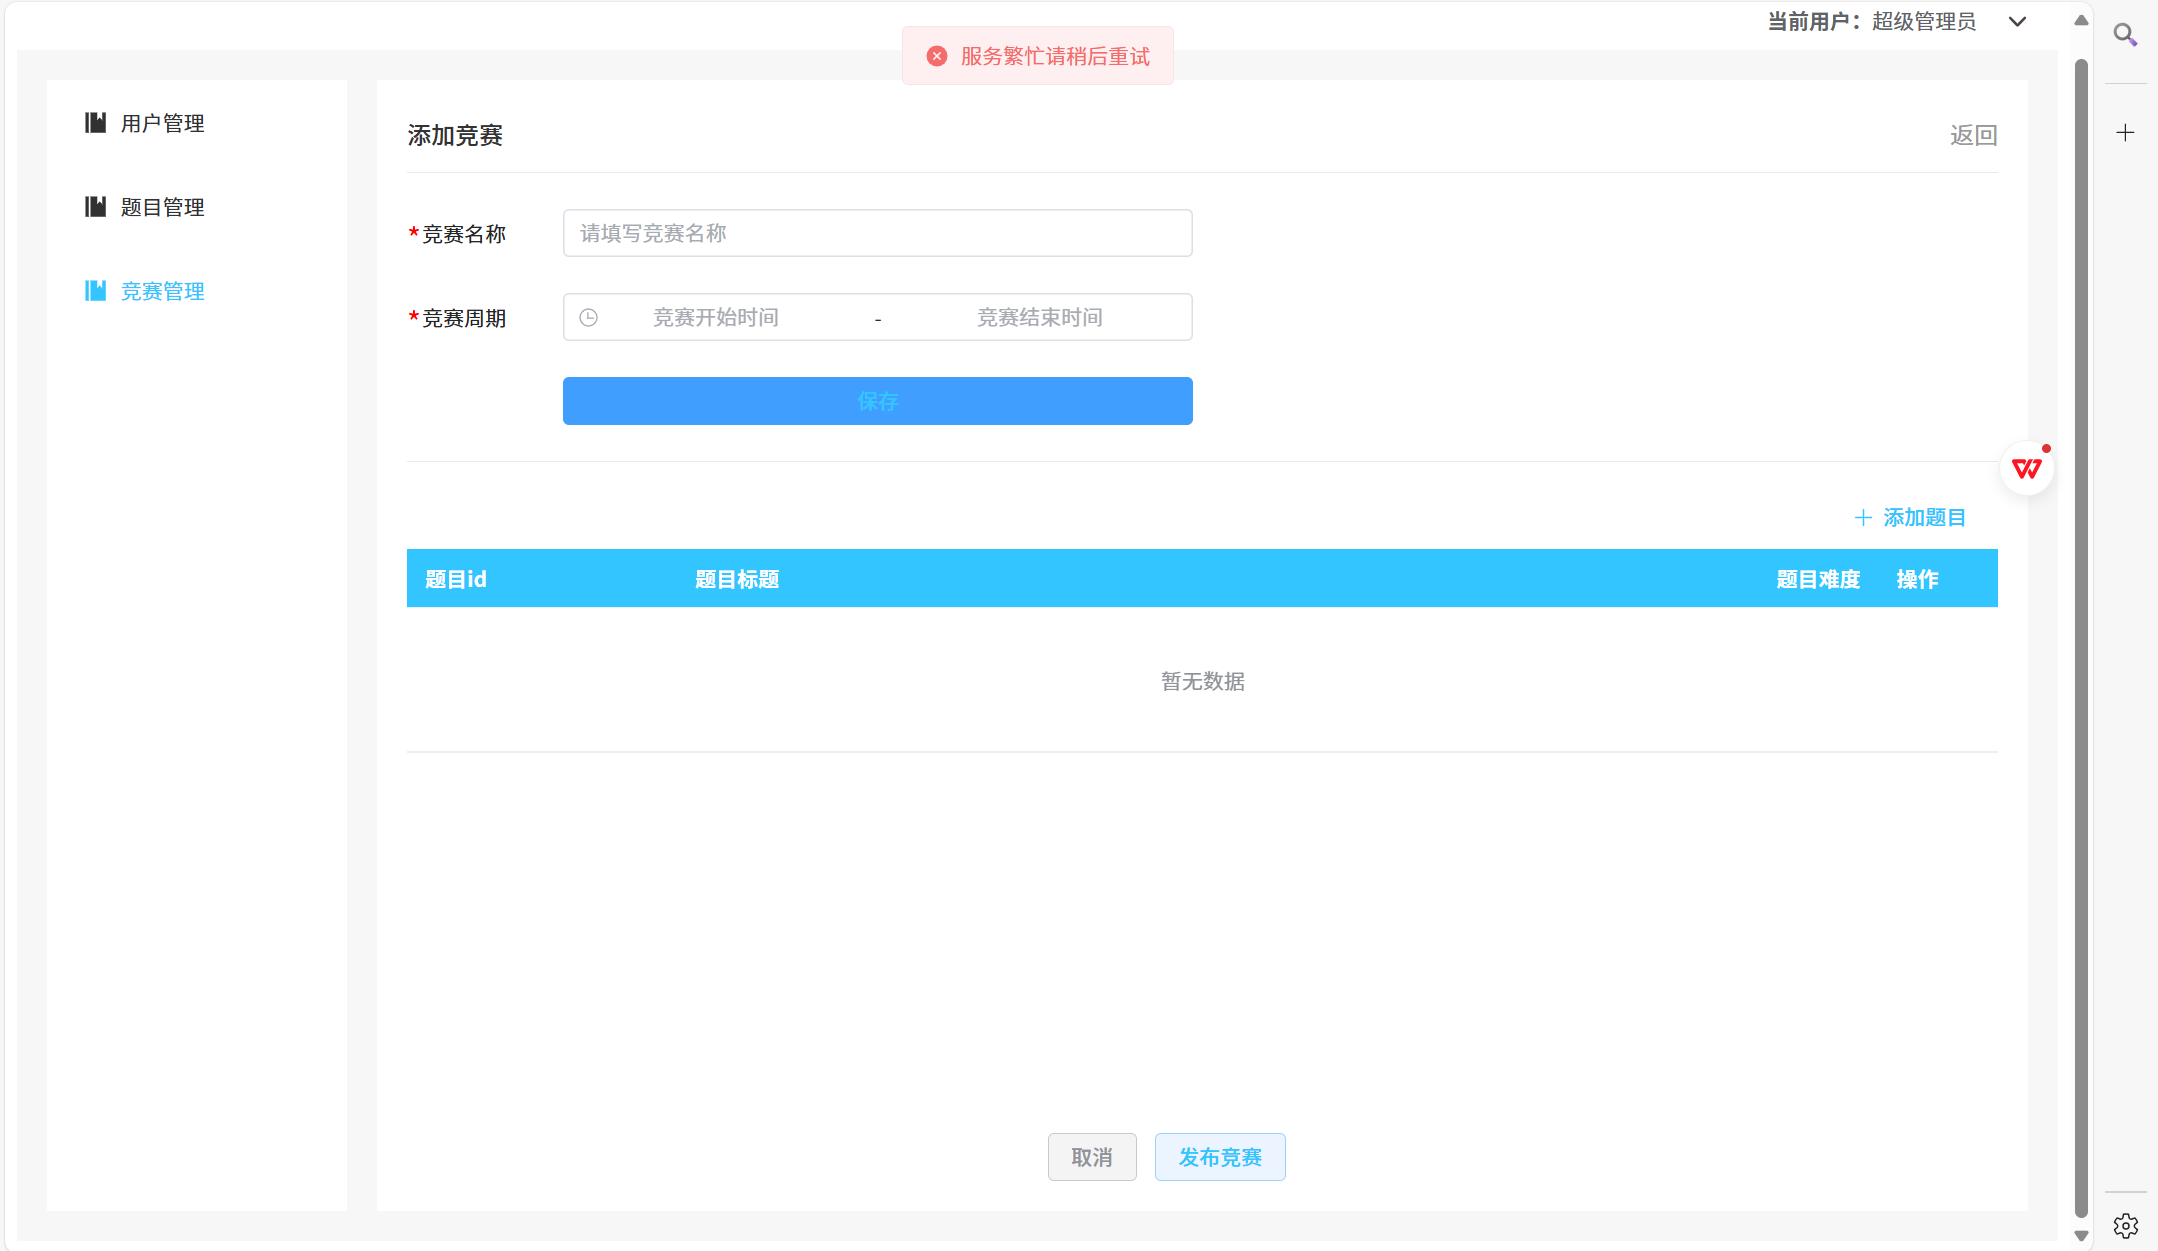
Task: Open the browser sidebar search icon
Action: click(2125, 35)
